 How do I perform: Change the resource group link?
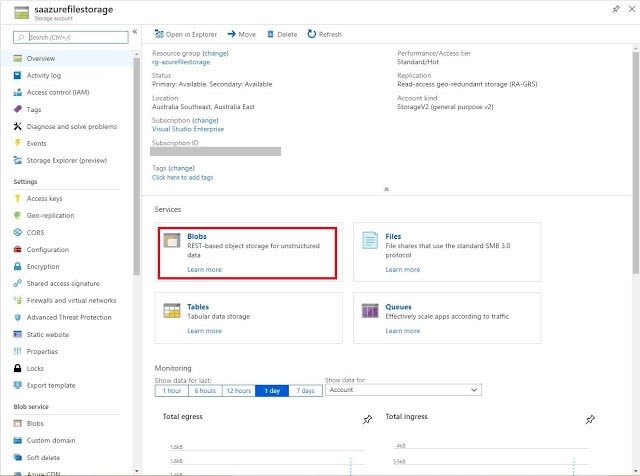pyautogui.click(x=216, y=53)
